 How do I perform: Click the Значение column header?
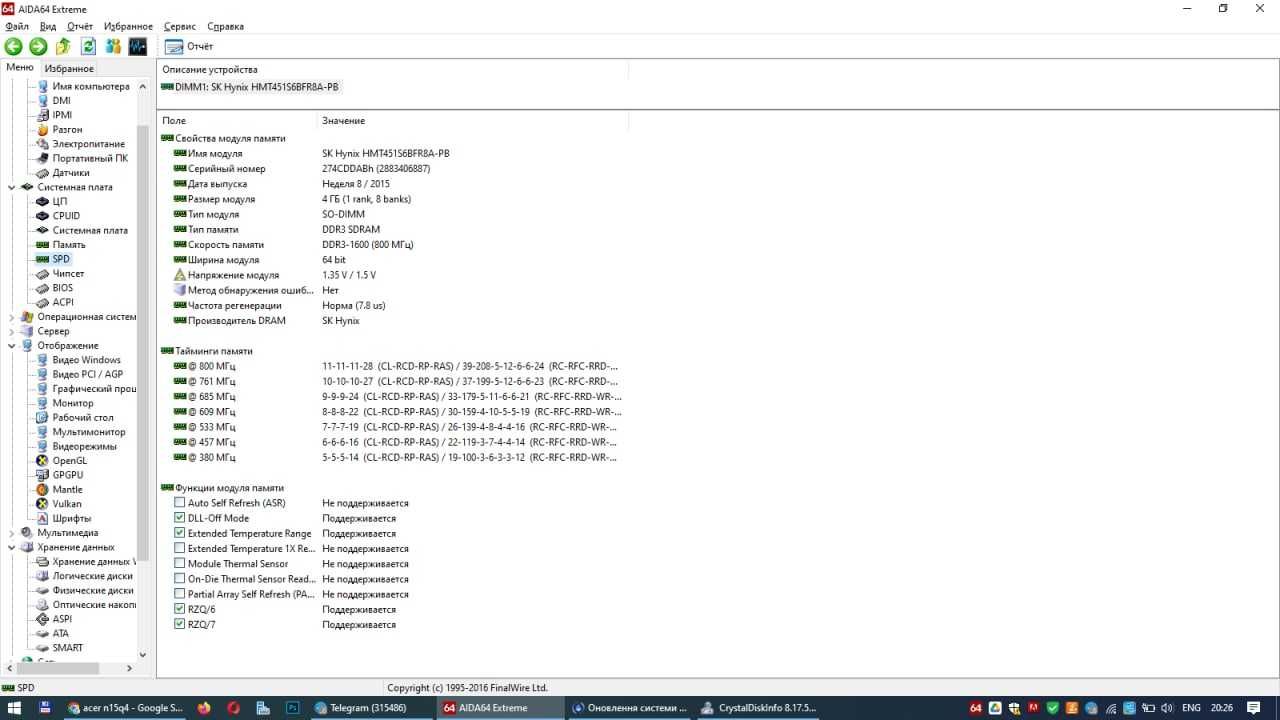(473, 120)
